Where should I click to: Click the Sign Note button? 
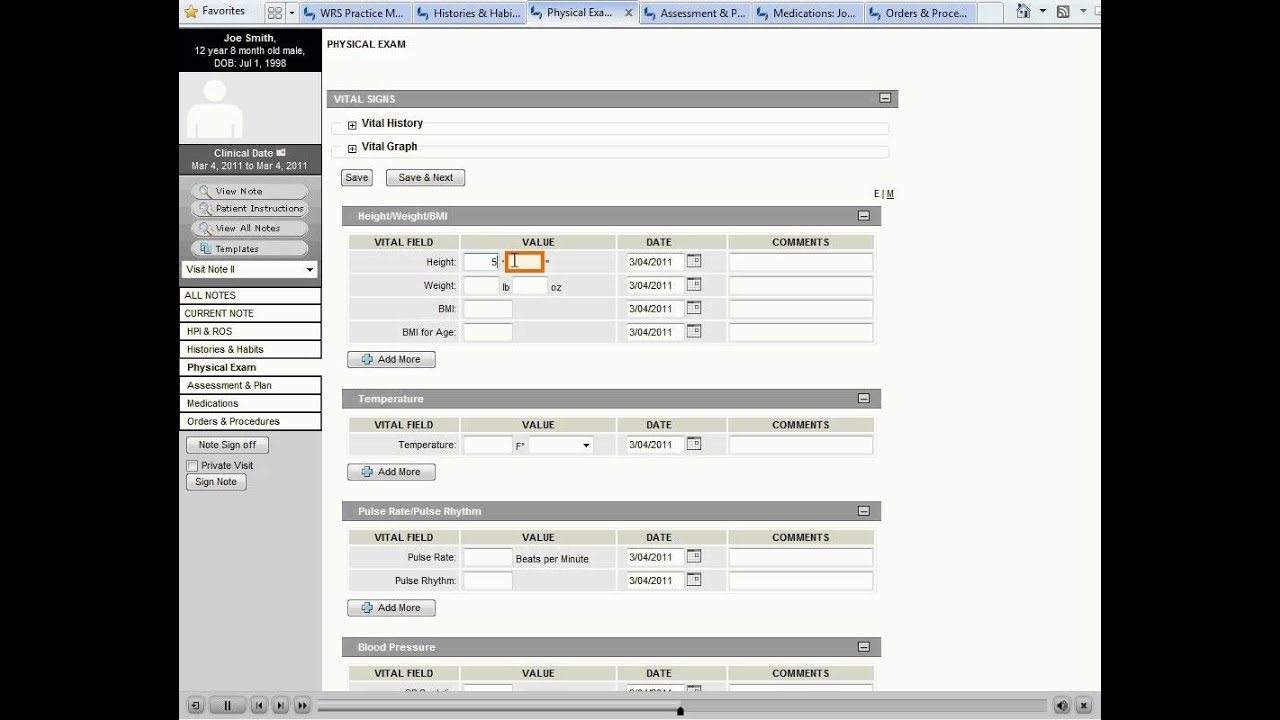coord(216,482)
